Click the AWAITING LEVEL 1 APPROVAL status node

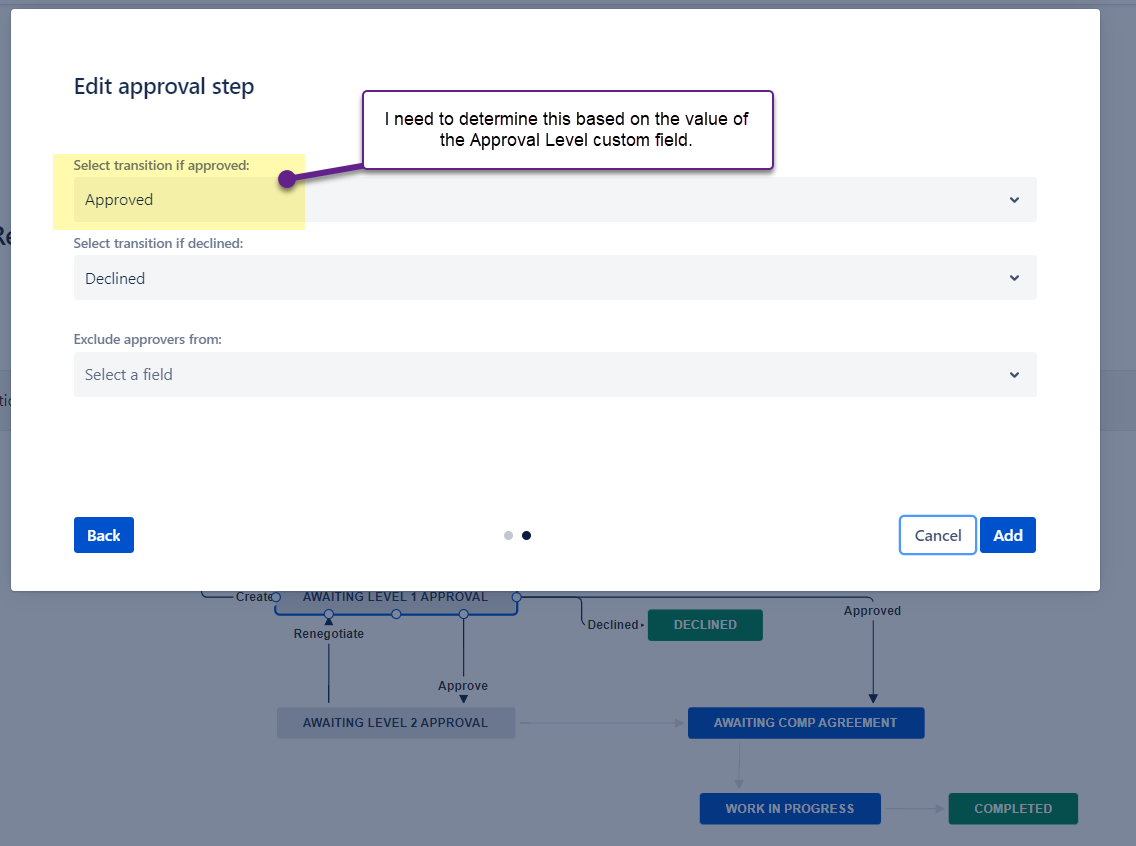(397, 596)
